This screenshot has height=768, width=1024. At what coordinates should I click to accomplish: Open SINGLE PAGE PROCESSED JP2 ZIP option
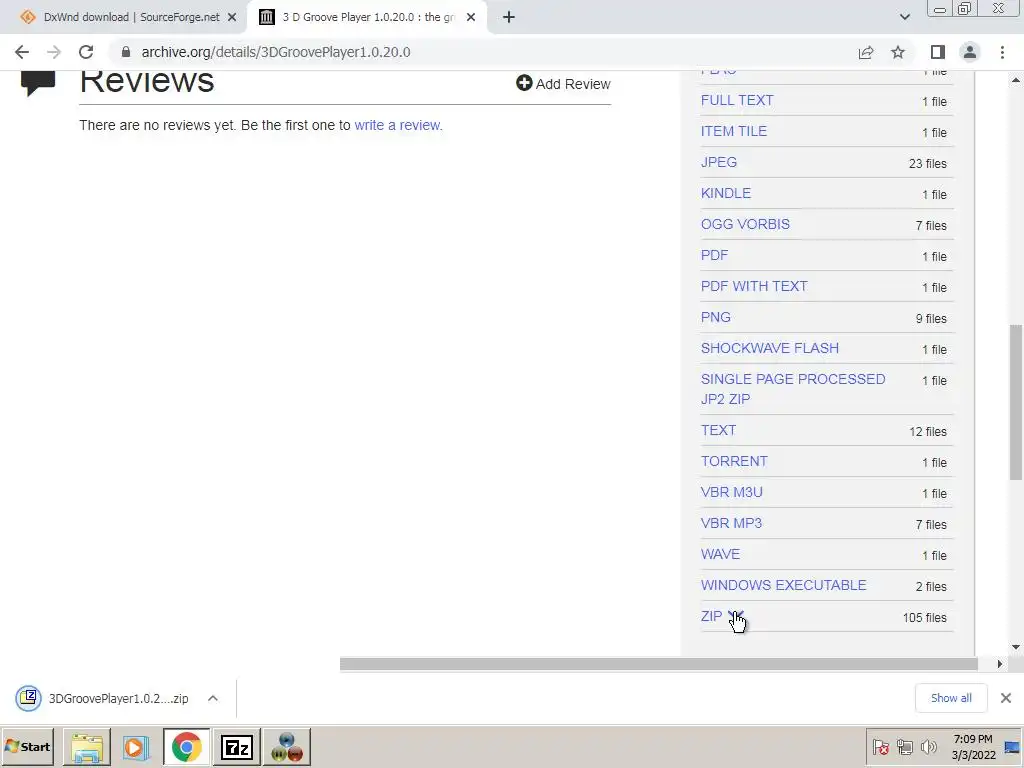point(793,389)
